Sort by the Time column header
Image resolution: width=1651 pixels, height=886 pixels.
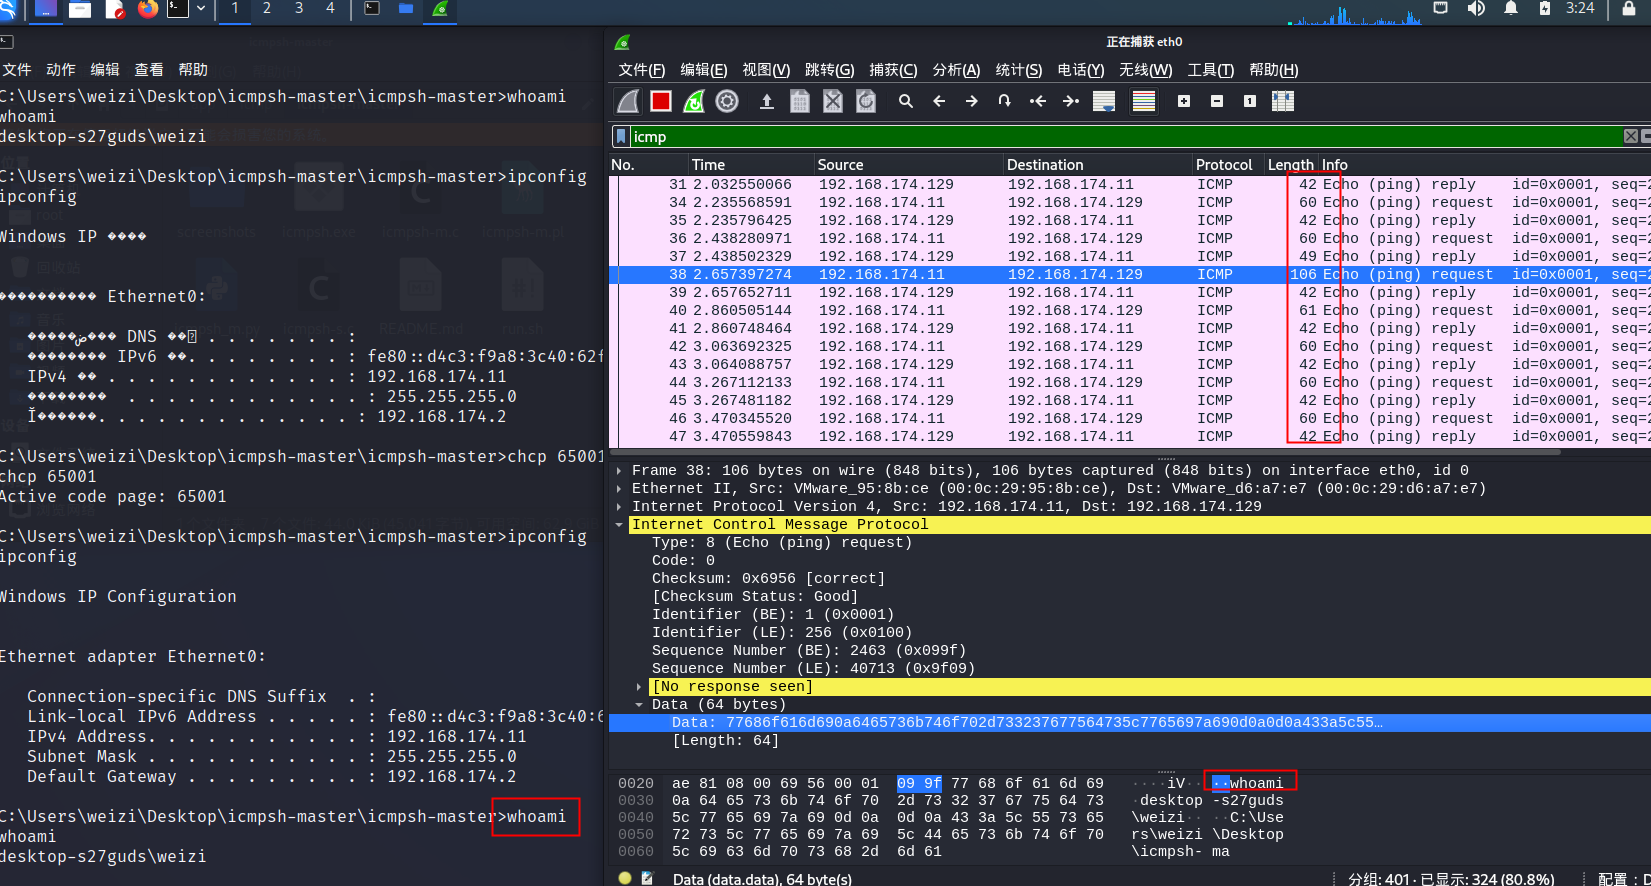750,165
